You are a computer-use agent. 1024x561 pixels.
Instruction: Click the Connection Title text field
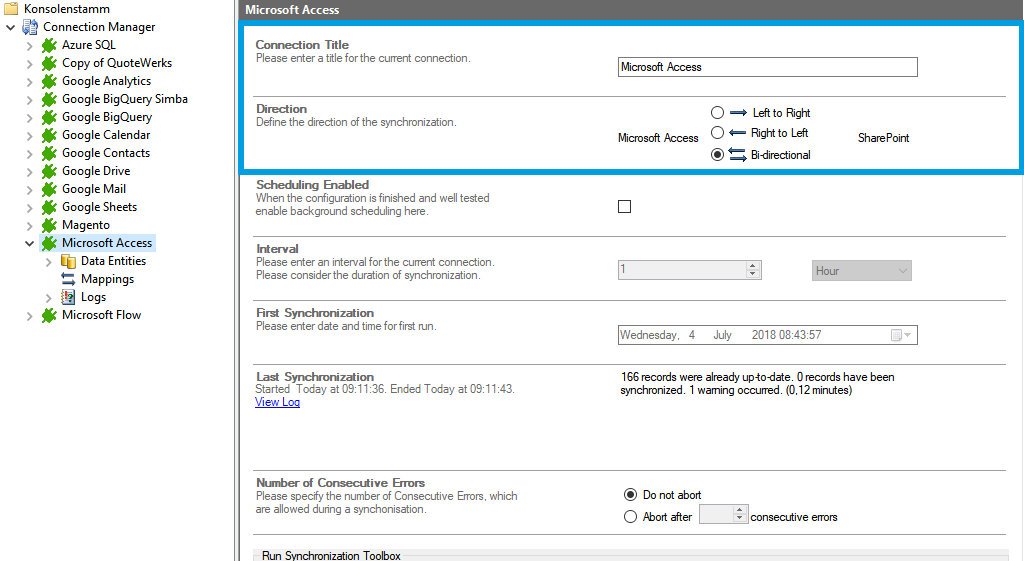pyautogui.click(x=767, y=67)
